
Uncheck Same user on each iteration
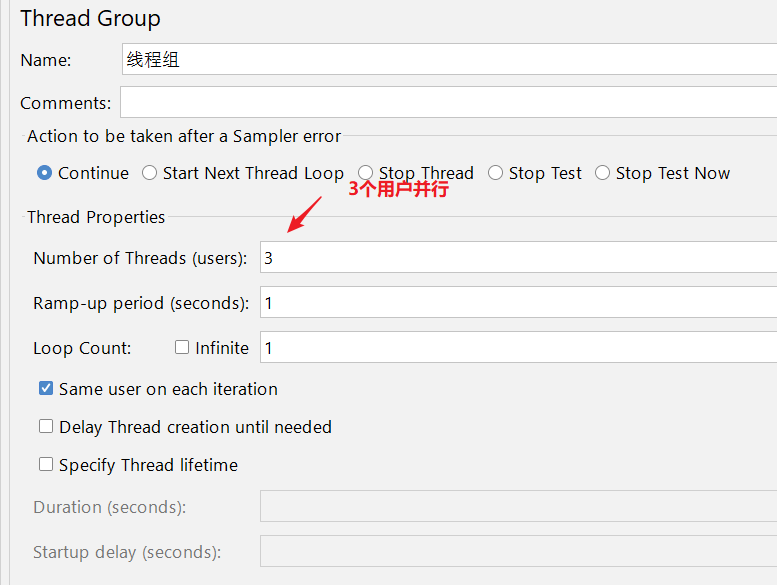point(46,389)
